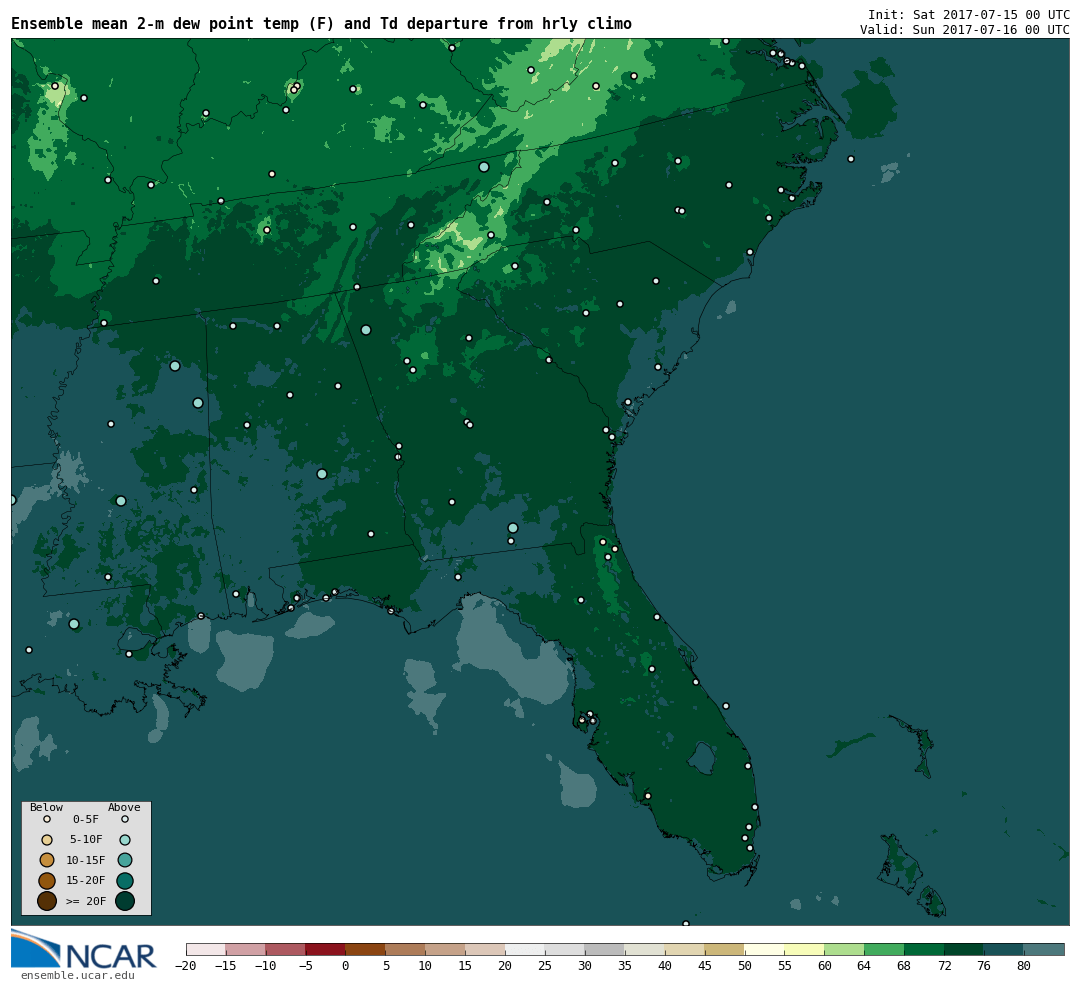Select the Above 0-5F legend circle
The width and height of the screenshot is (1080, 988).
click(x=125, y=820)
